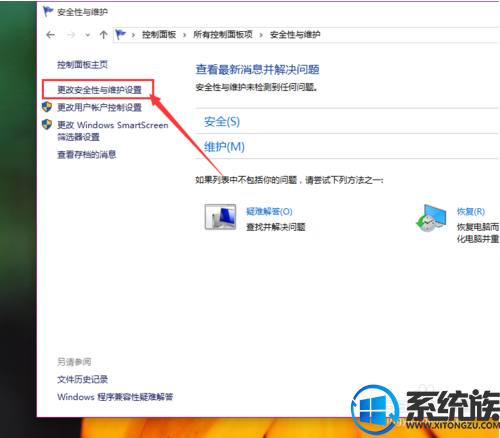Open 文件历史记录 link
This screenshot has height=438, width=500.
[82, 379]
